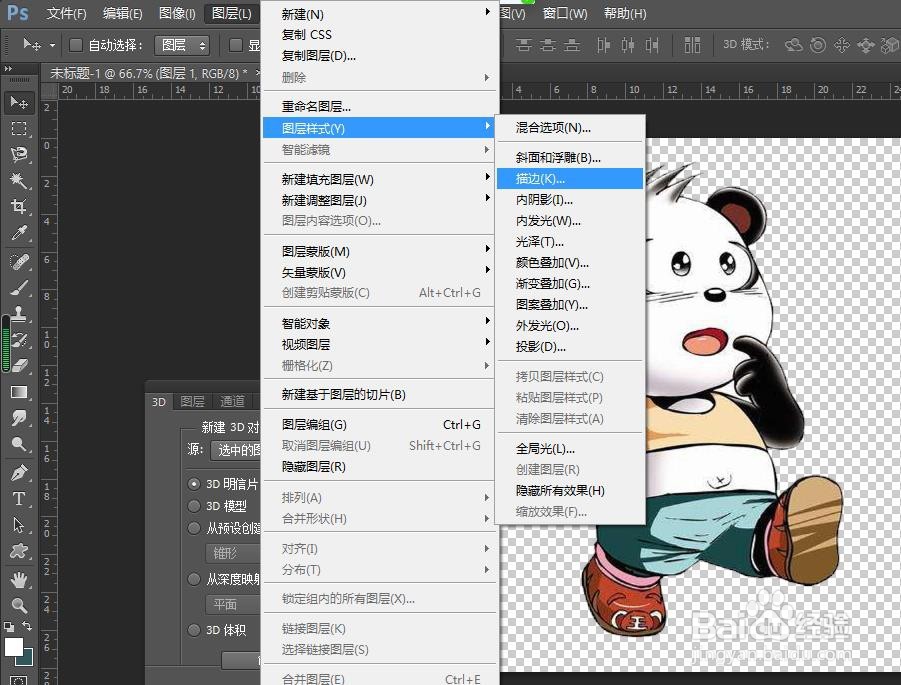This screenshot has height=685, width=901.
Task: Select the Path Selection tool
Action: (19, 525)
